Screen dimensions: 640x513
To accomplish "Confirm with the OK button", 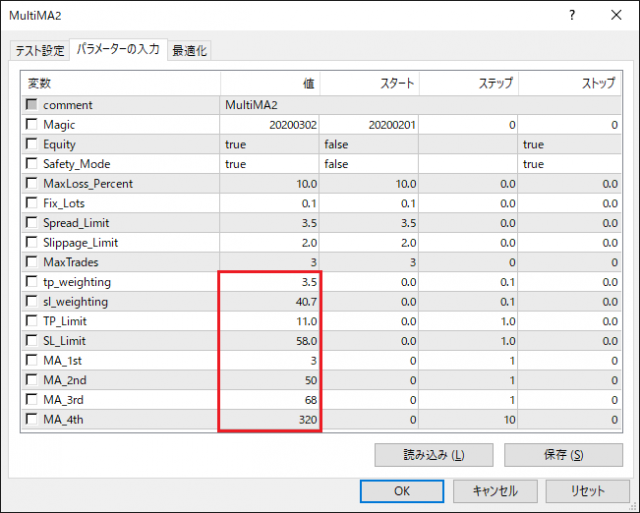I will (x=402, y=491).
